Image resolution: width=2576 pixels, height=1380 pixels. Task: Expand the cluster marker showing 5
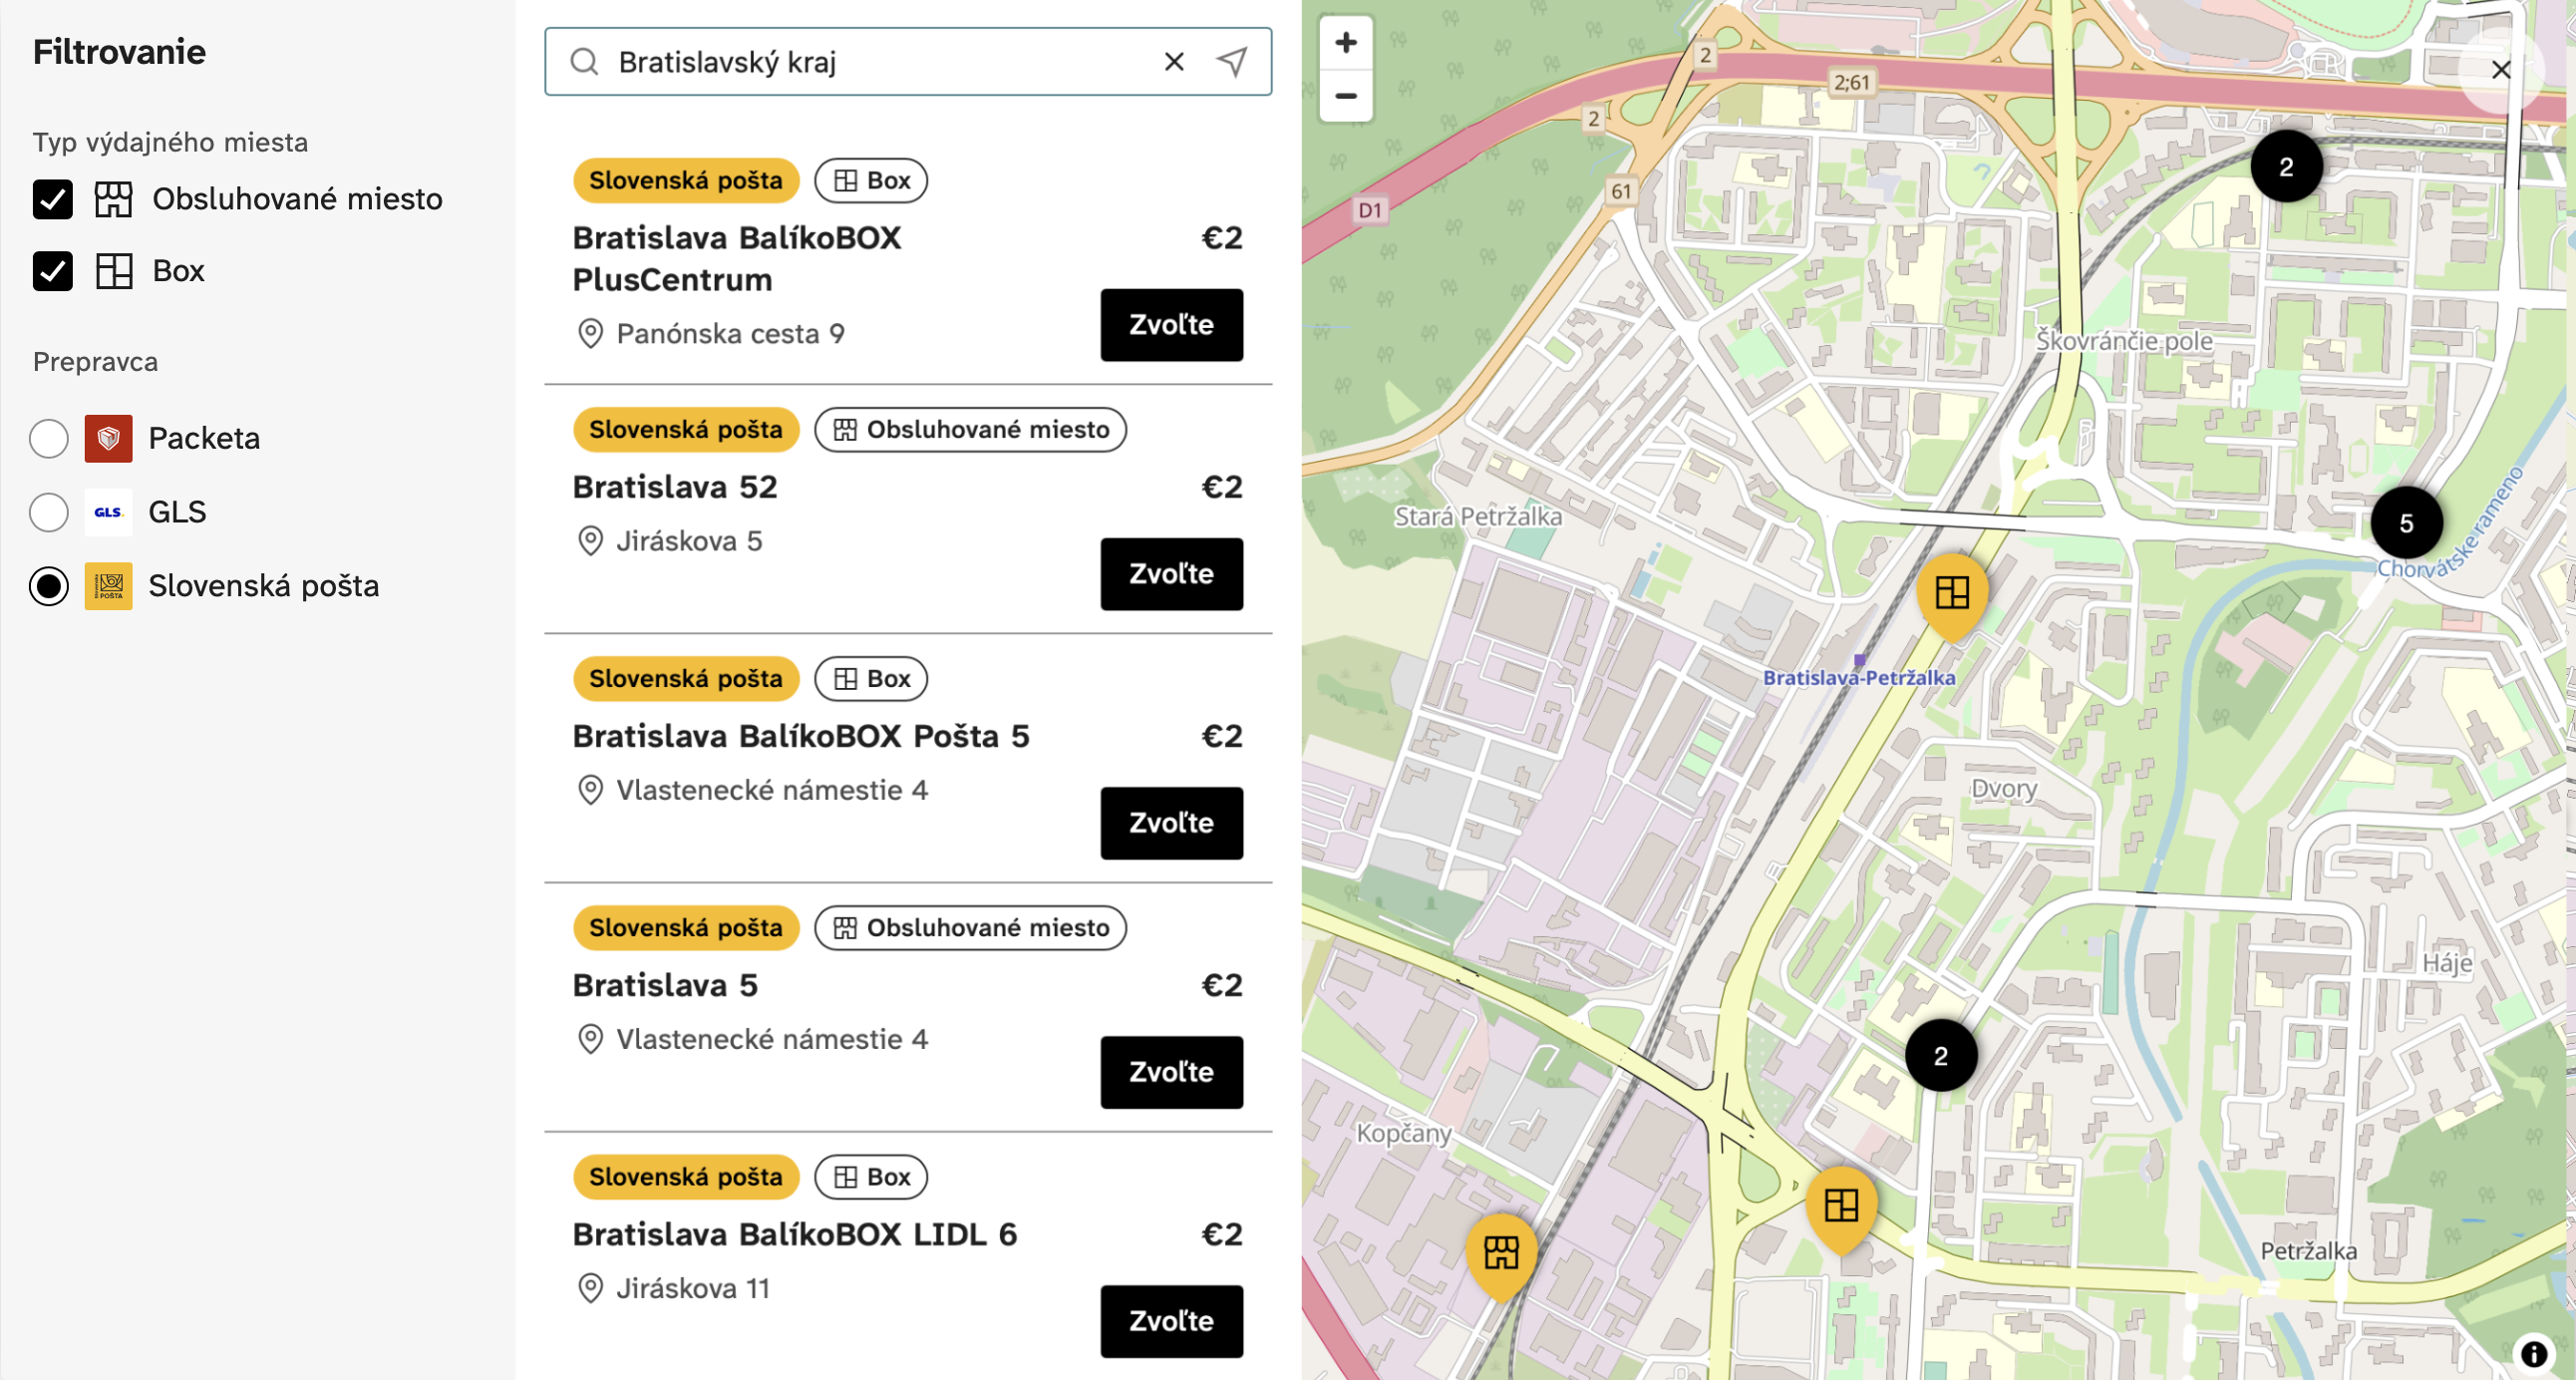coord(2406,523)
